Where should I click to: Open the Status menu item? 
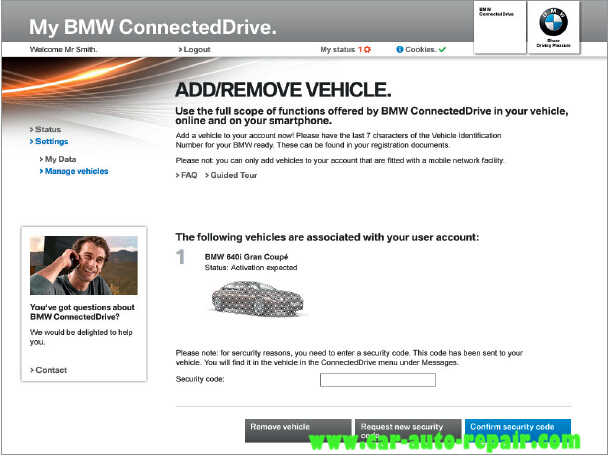click(x=45, y=130)
